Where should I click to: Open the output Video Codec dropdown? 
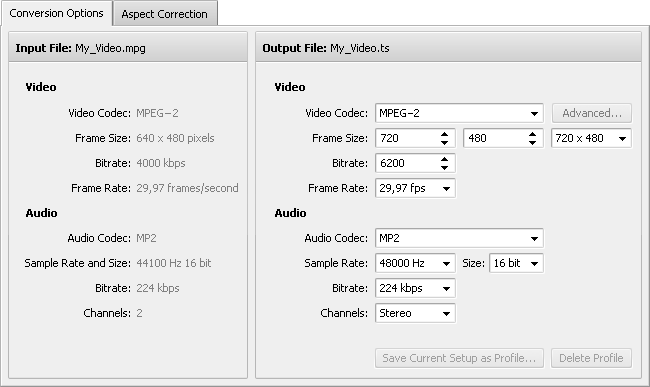459,113
